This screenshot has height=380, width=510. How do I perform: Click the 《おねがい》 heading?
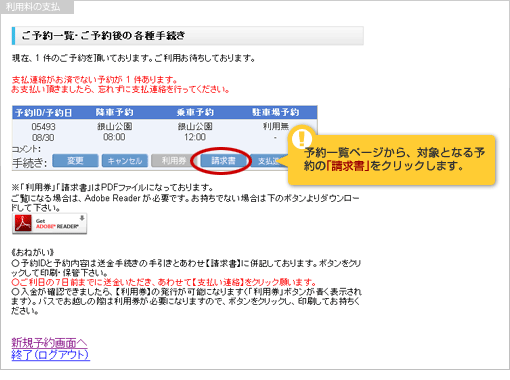click(x=33, y=252)
